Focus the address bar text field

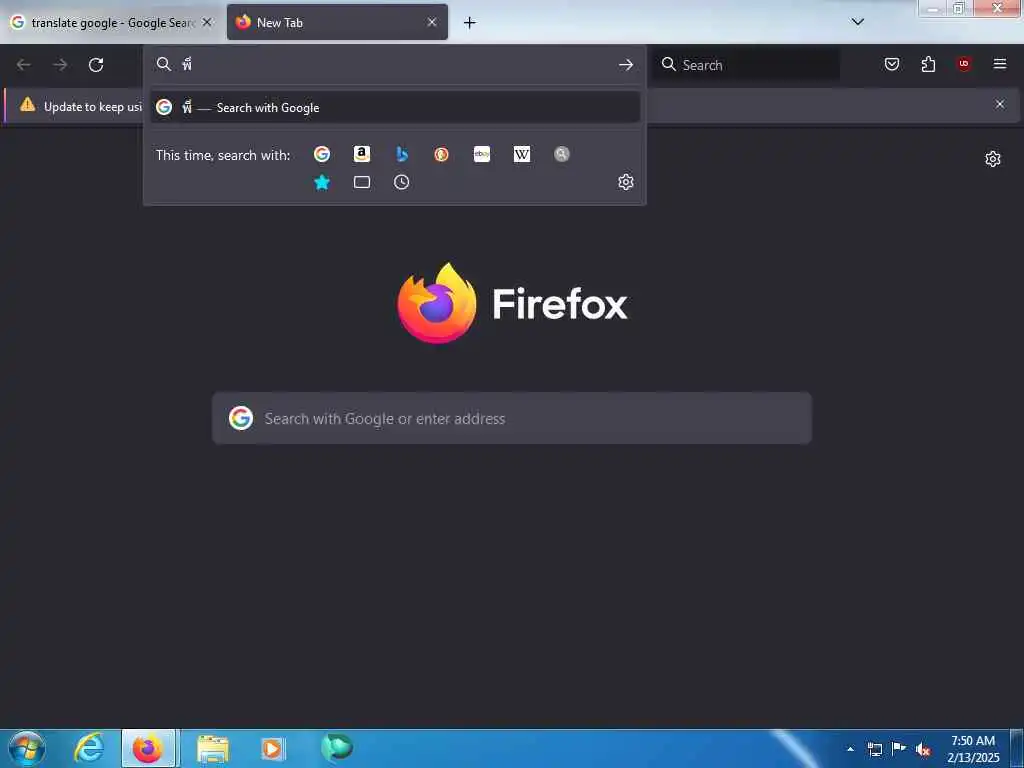[x=395, y=65]
